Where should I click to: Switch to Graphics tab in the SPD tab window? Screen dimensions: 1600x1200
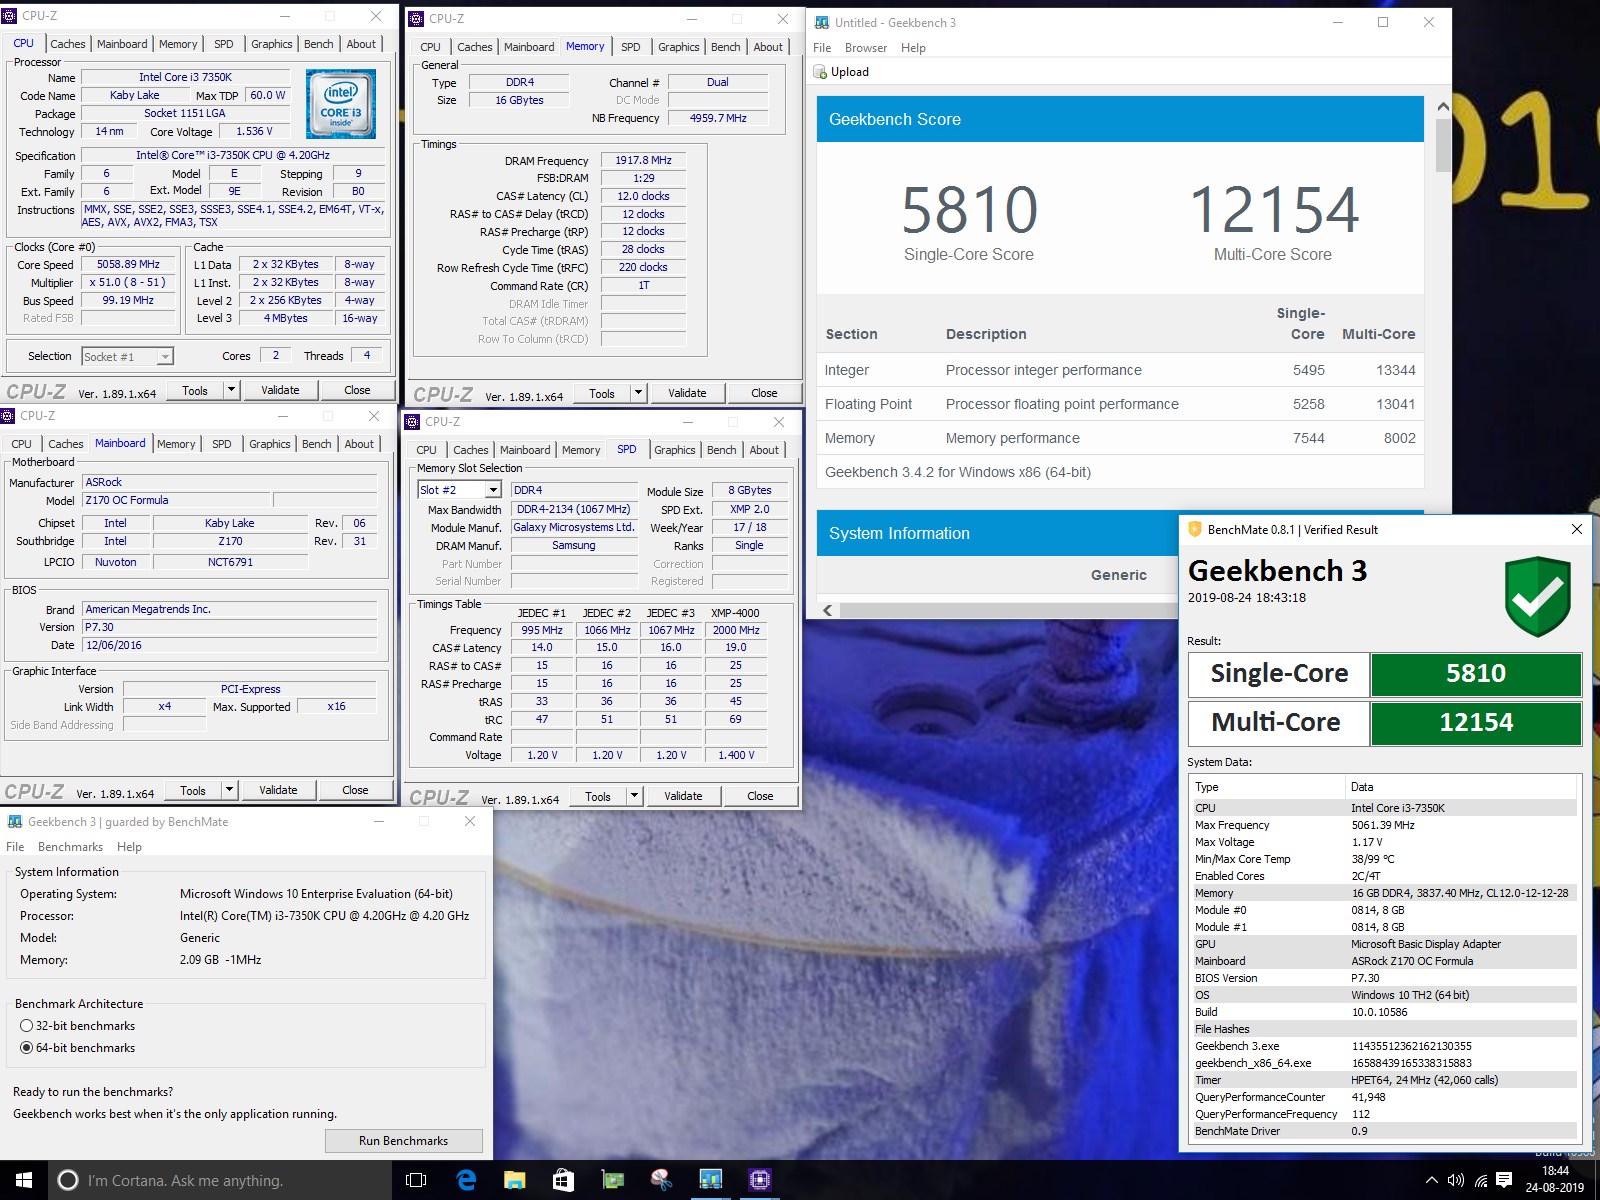(675, 450)
